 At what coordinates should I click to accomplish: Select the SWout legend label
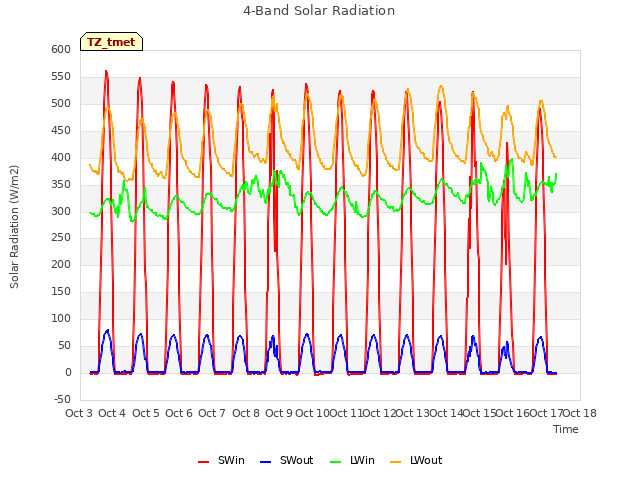[x=296, y=460]
